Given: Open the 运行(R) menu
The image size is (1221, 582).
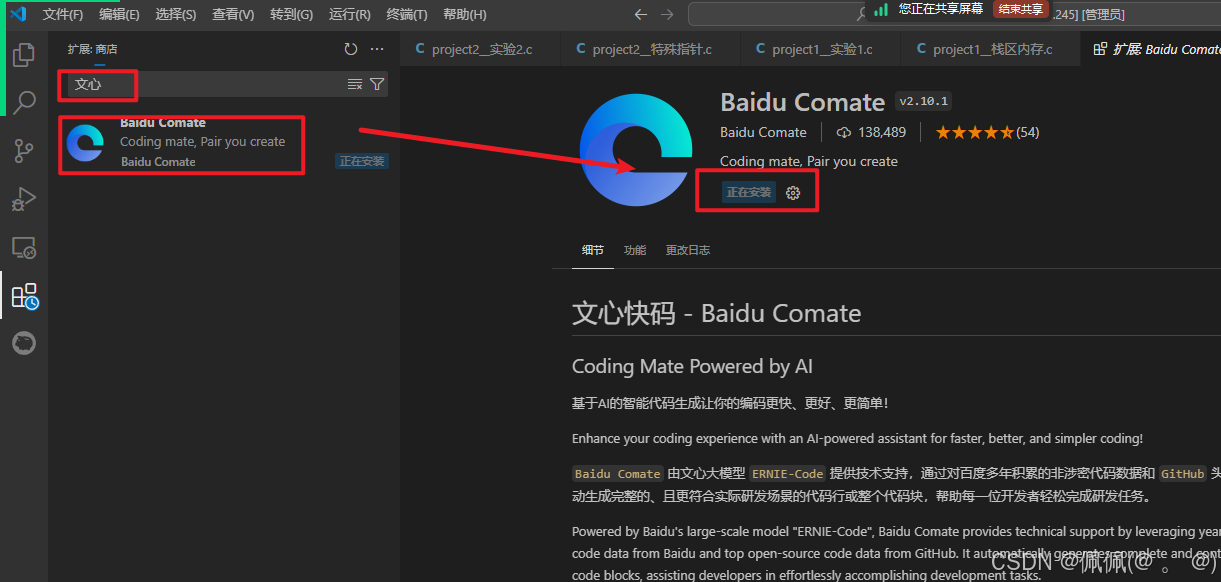Looking at the screenshot, I should (349, 14).
